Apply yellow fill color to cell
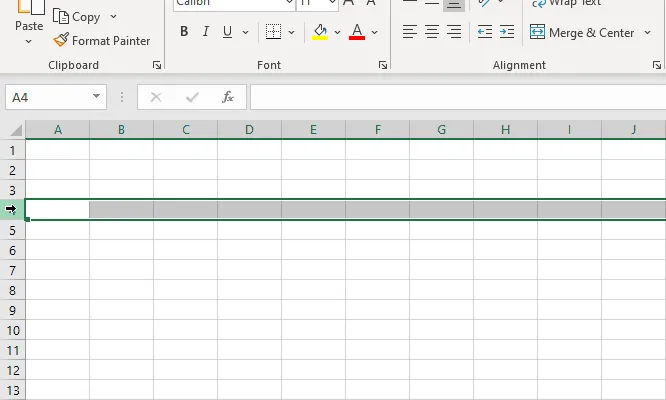The width and height of the screenshot is (666, 400). click(320, 31)
